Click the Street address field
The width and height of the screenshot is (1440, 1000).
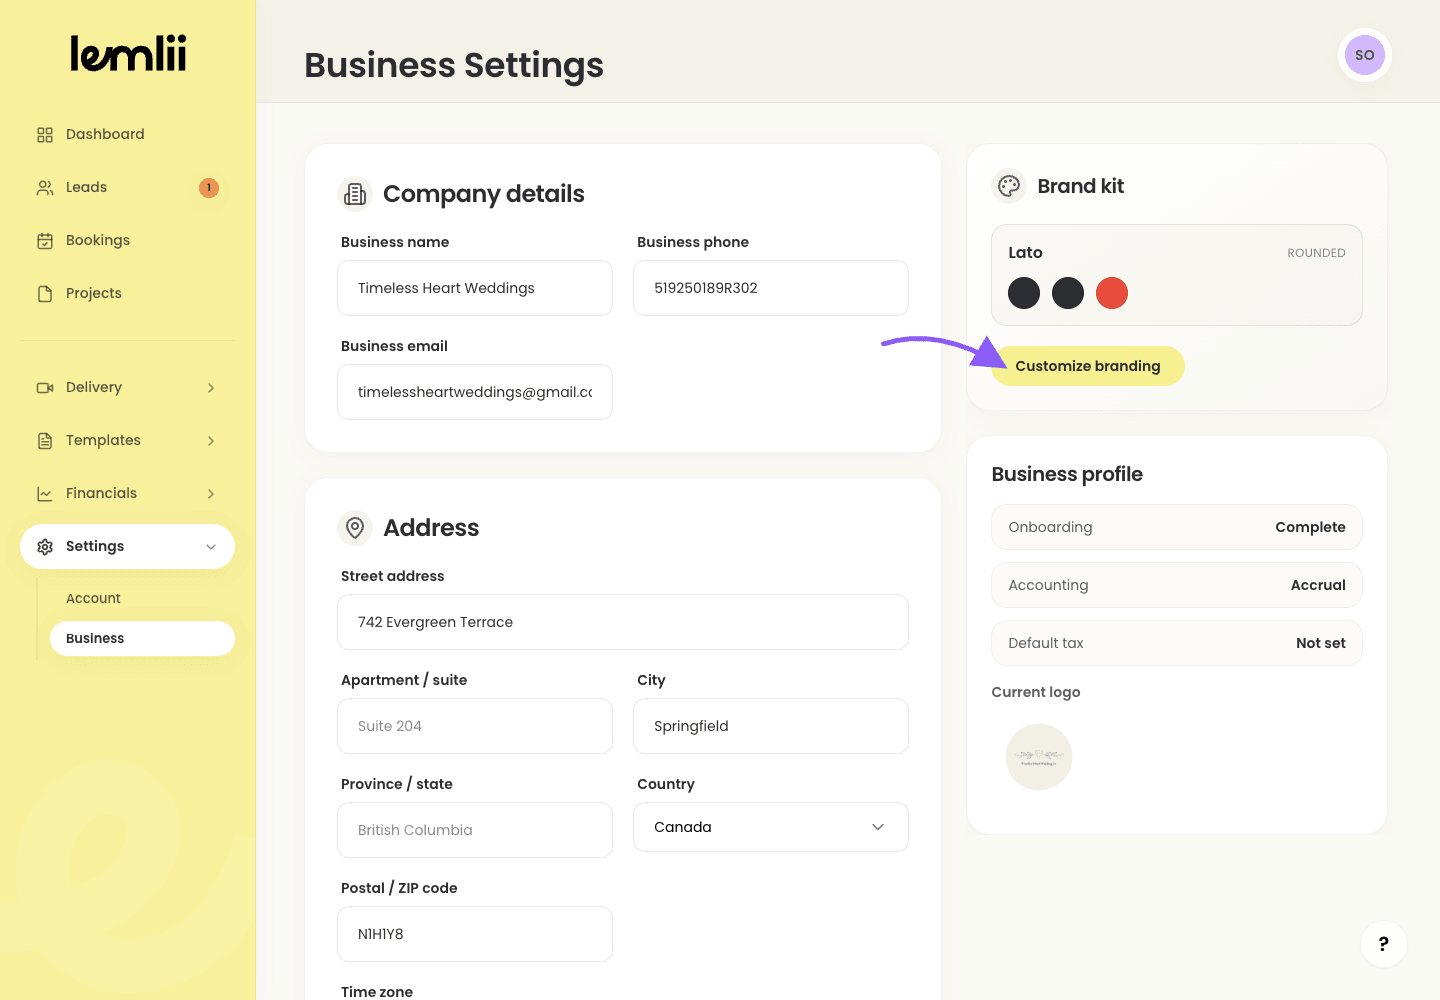623,622
